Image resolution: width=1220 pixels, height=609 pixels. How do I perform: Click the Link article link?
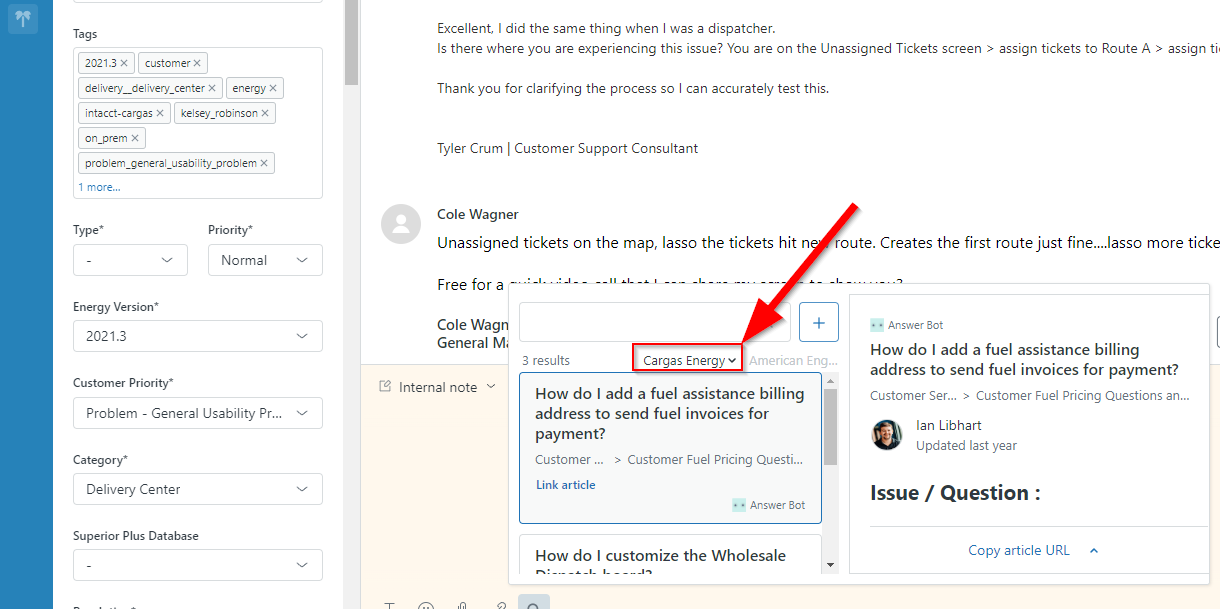pyautogui.click(x=565, y=485)
